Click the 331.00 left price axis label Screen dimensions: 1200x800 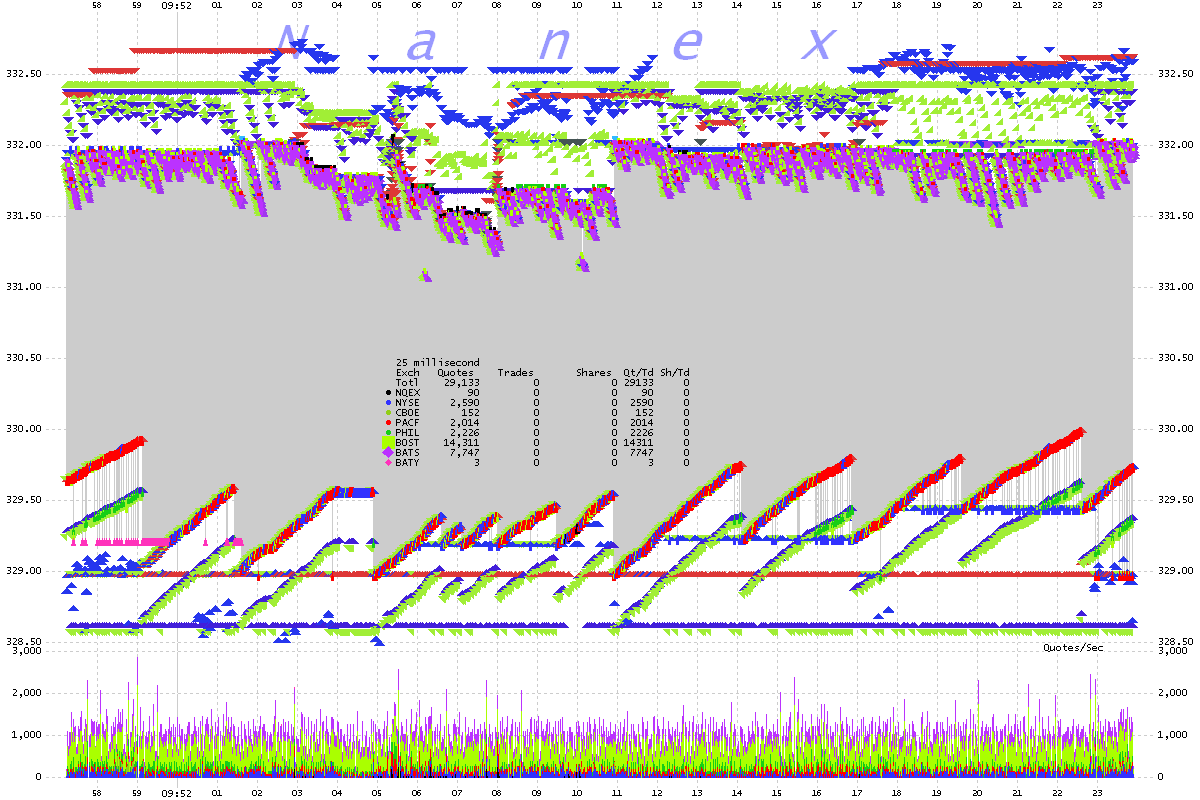click(22, 287)
